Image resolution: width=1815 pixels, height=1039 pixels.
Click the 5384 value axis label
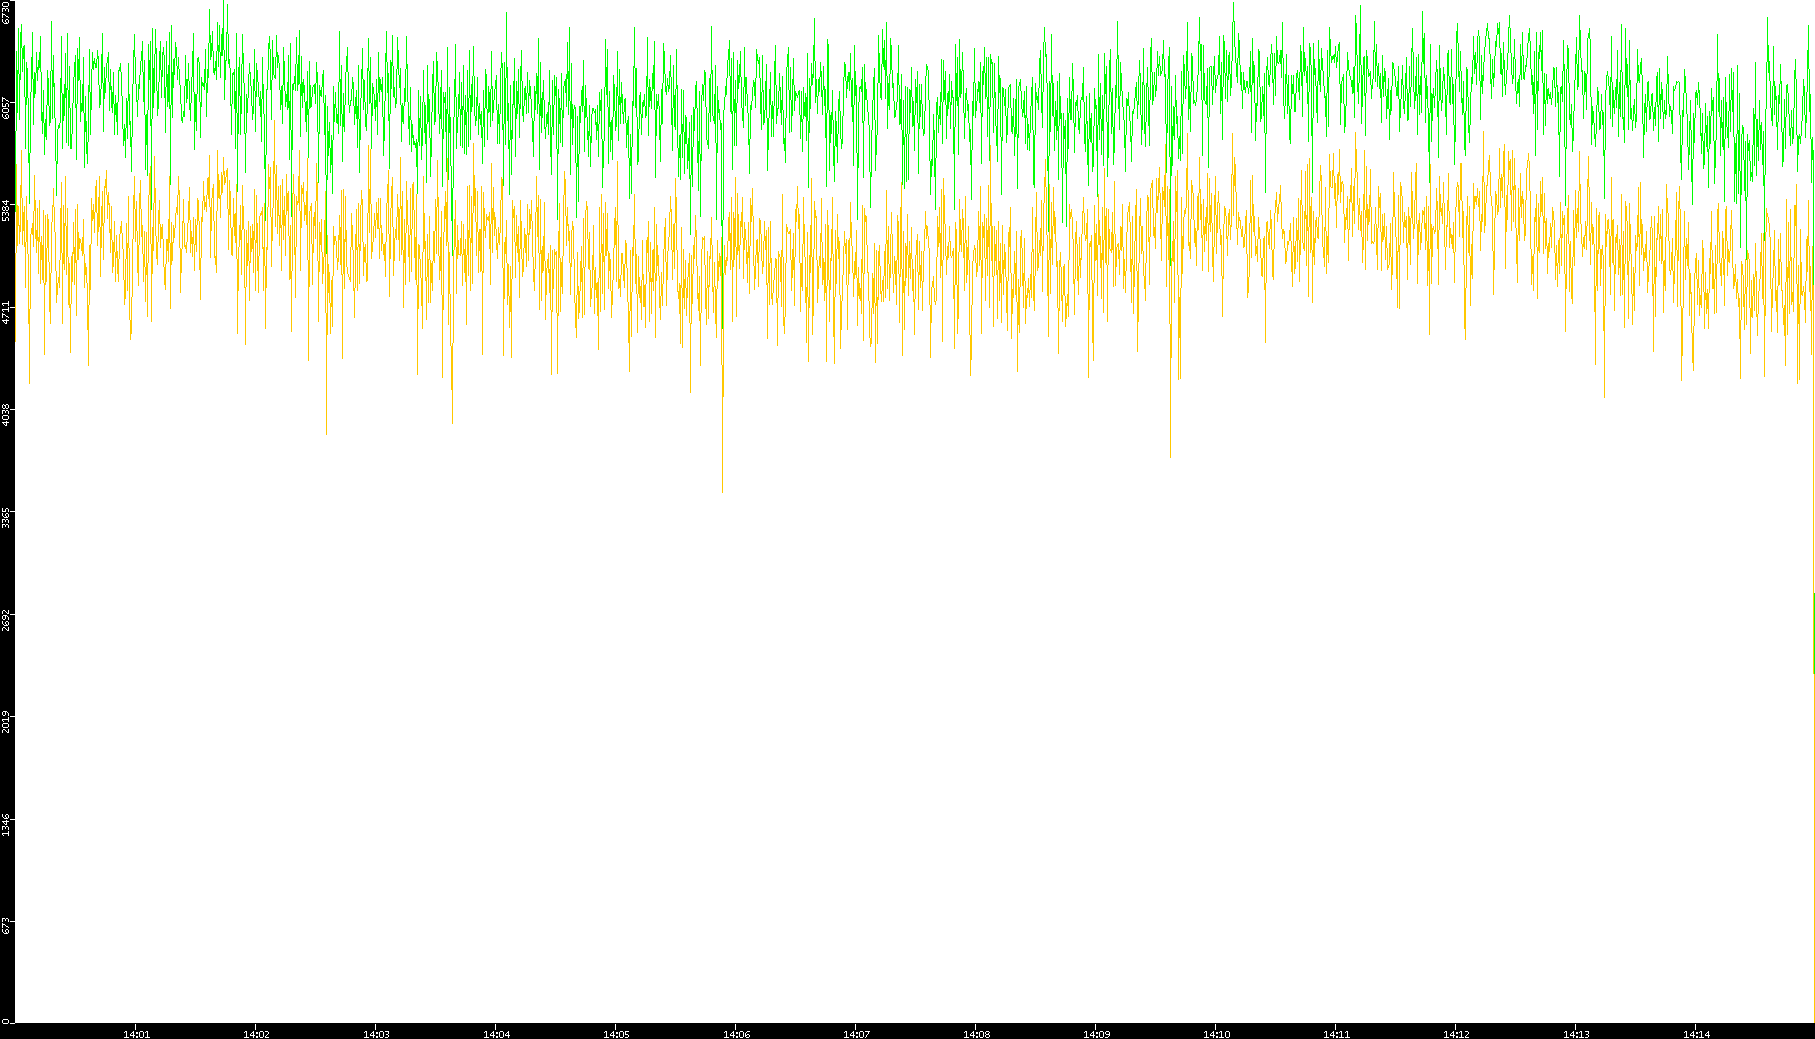click(6, 210)
